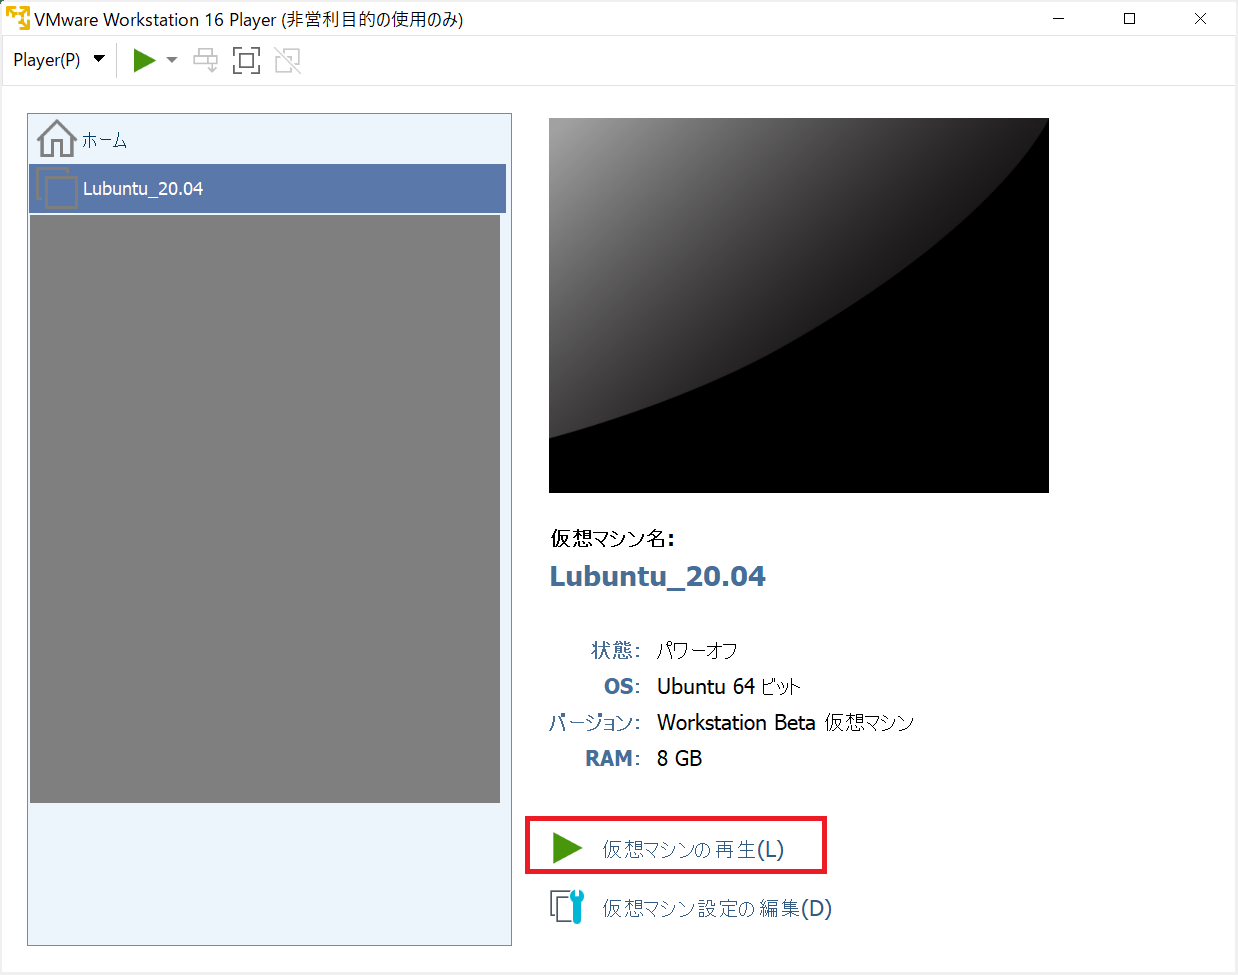1238x975 pixels.
Task: Click the green power-on toolbar icon
Action: point(145,60)
